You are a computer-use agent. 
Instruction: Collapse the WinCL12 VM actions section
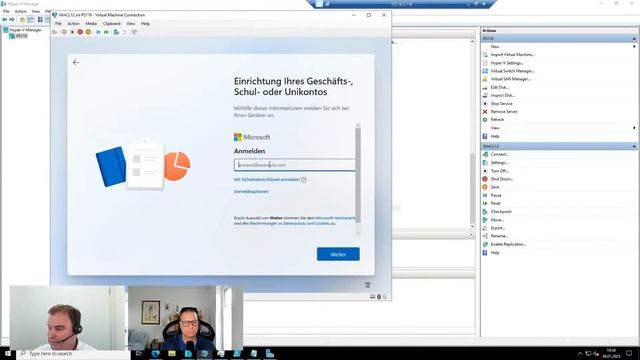[634, 146]
